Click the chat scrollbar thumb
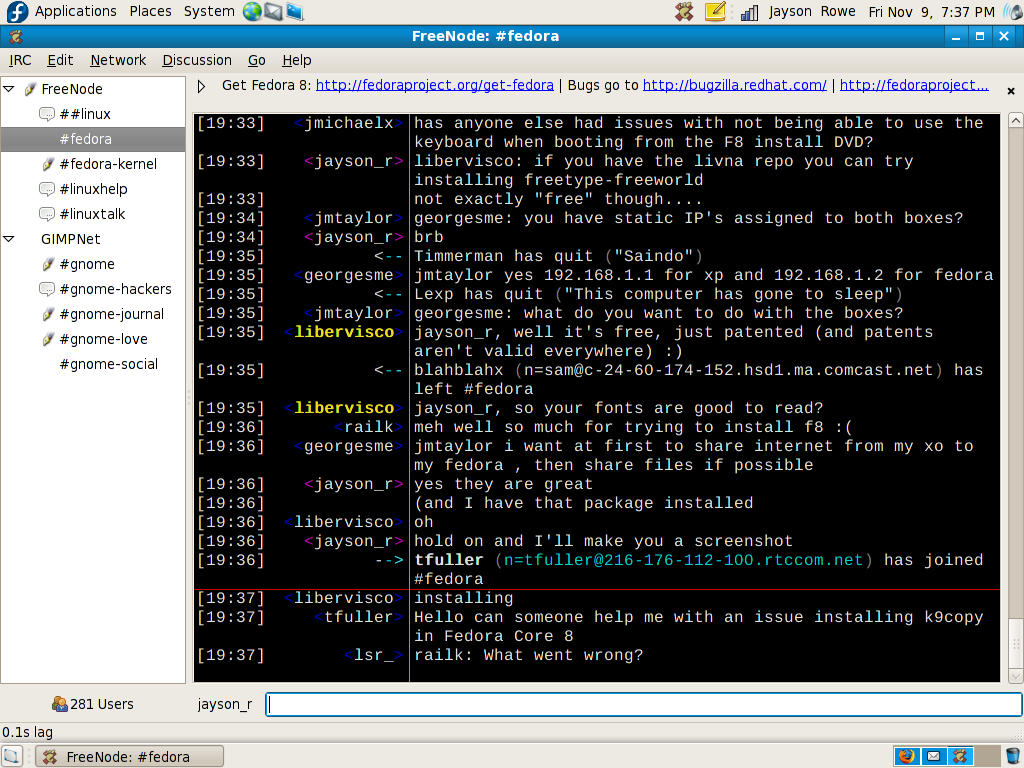1024x768 pixels. pos(1016,643)
